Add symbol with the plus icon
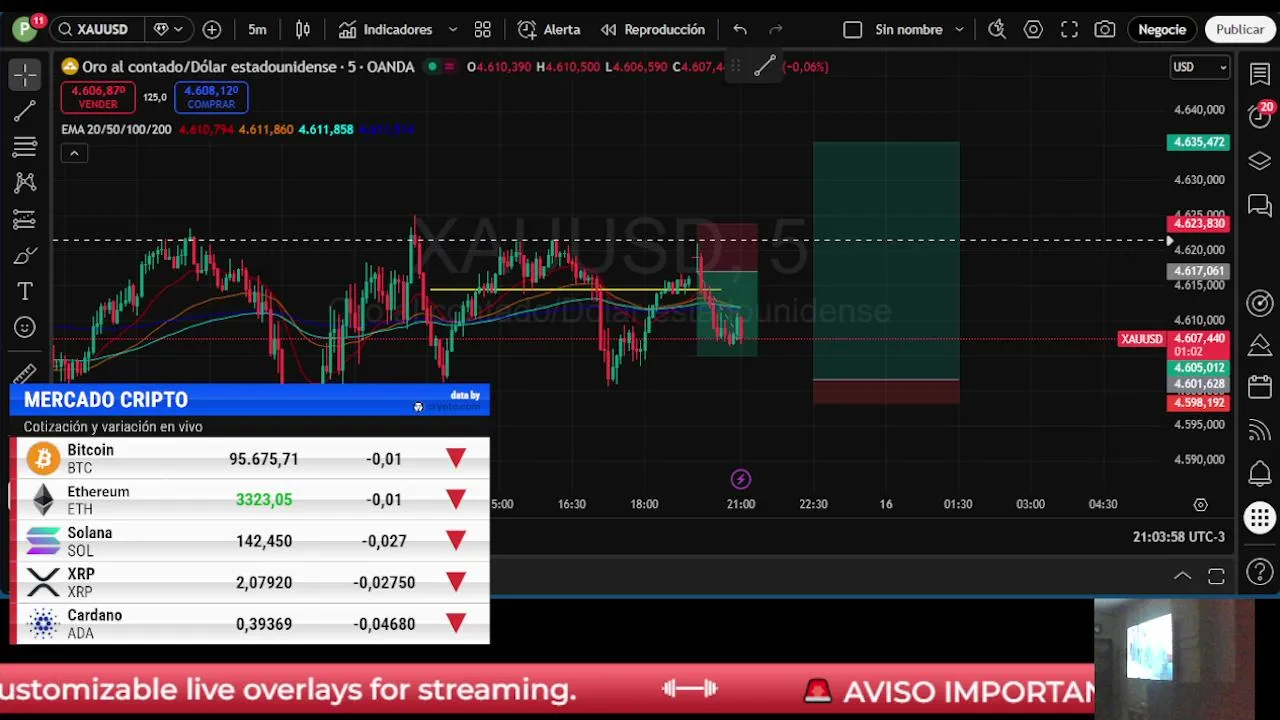 (212, 29)
